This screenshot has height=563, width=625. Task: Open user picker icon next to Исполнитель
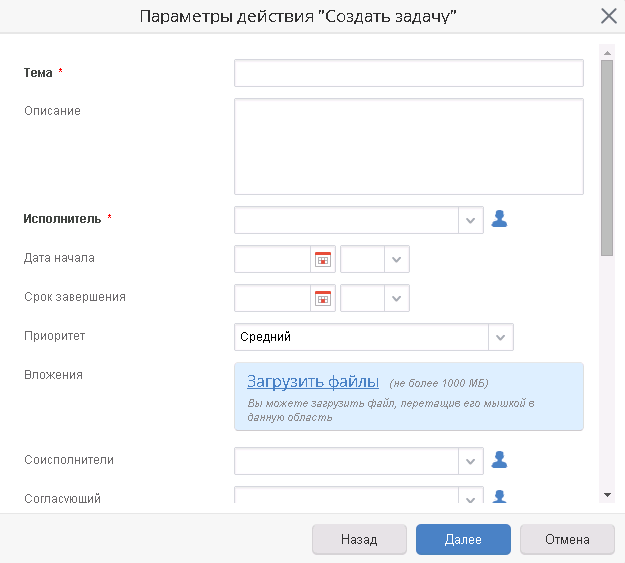(499, 219)
